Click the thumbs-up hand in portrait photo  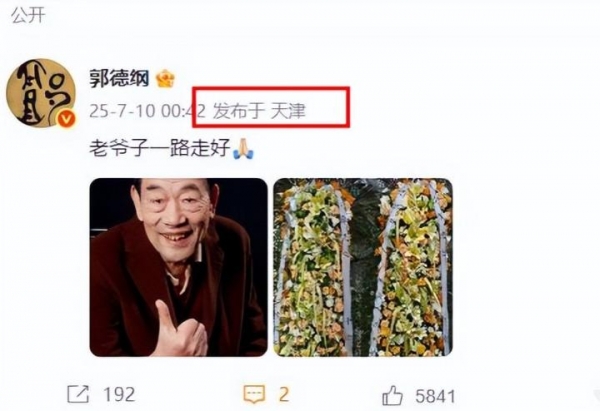click(181, 331)
